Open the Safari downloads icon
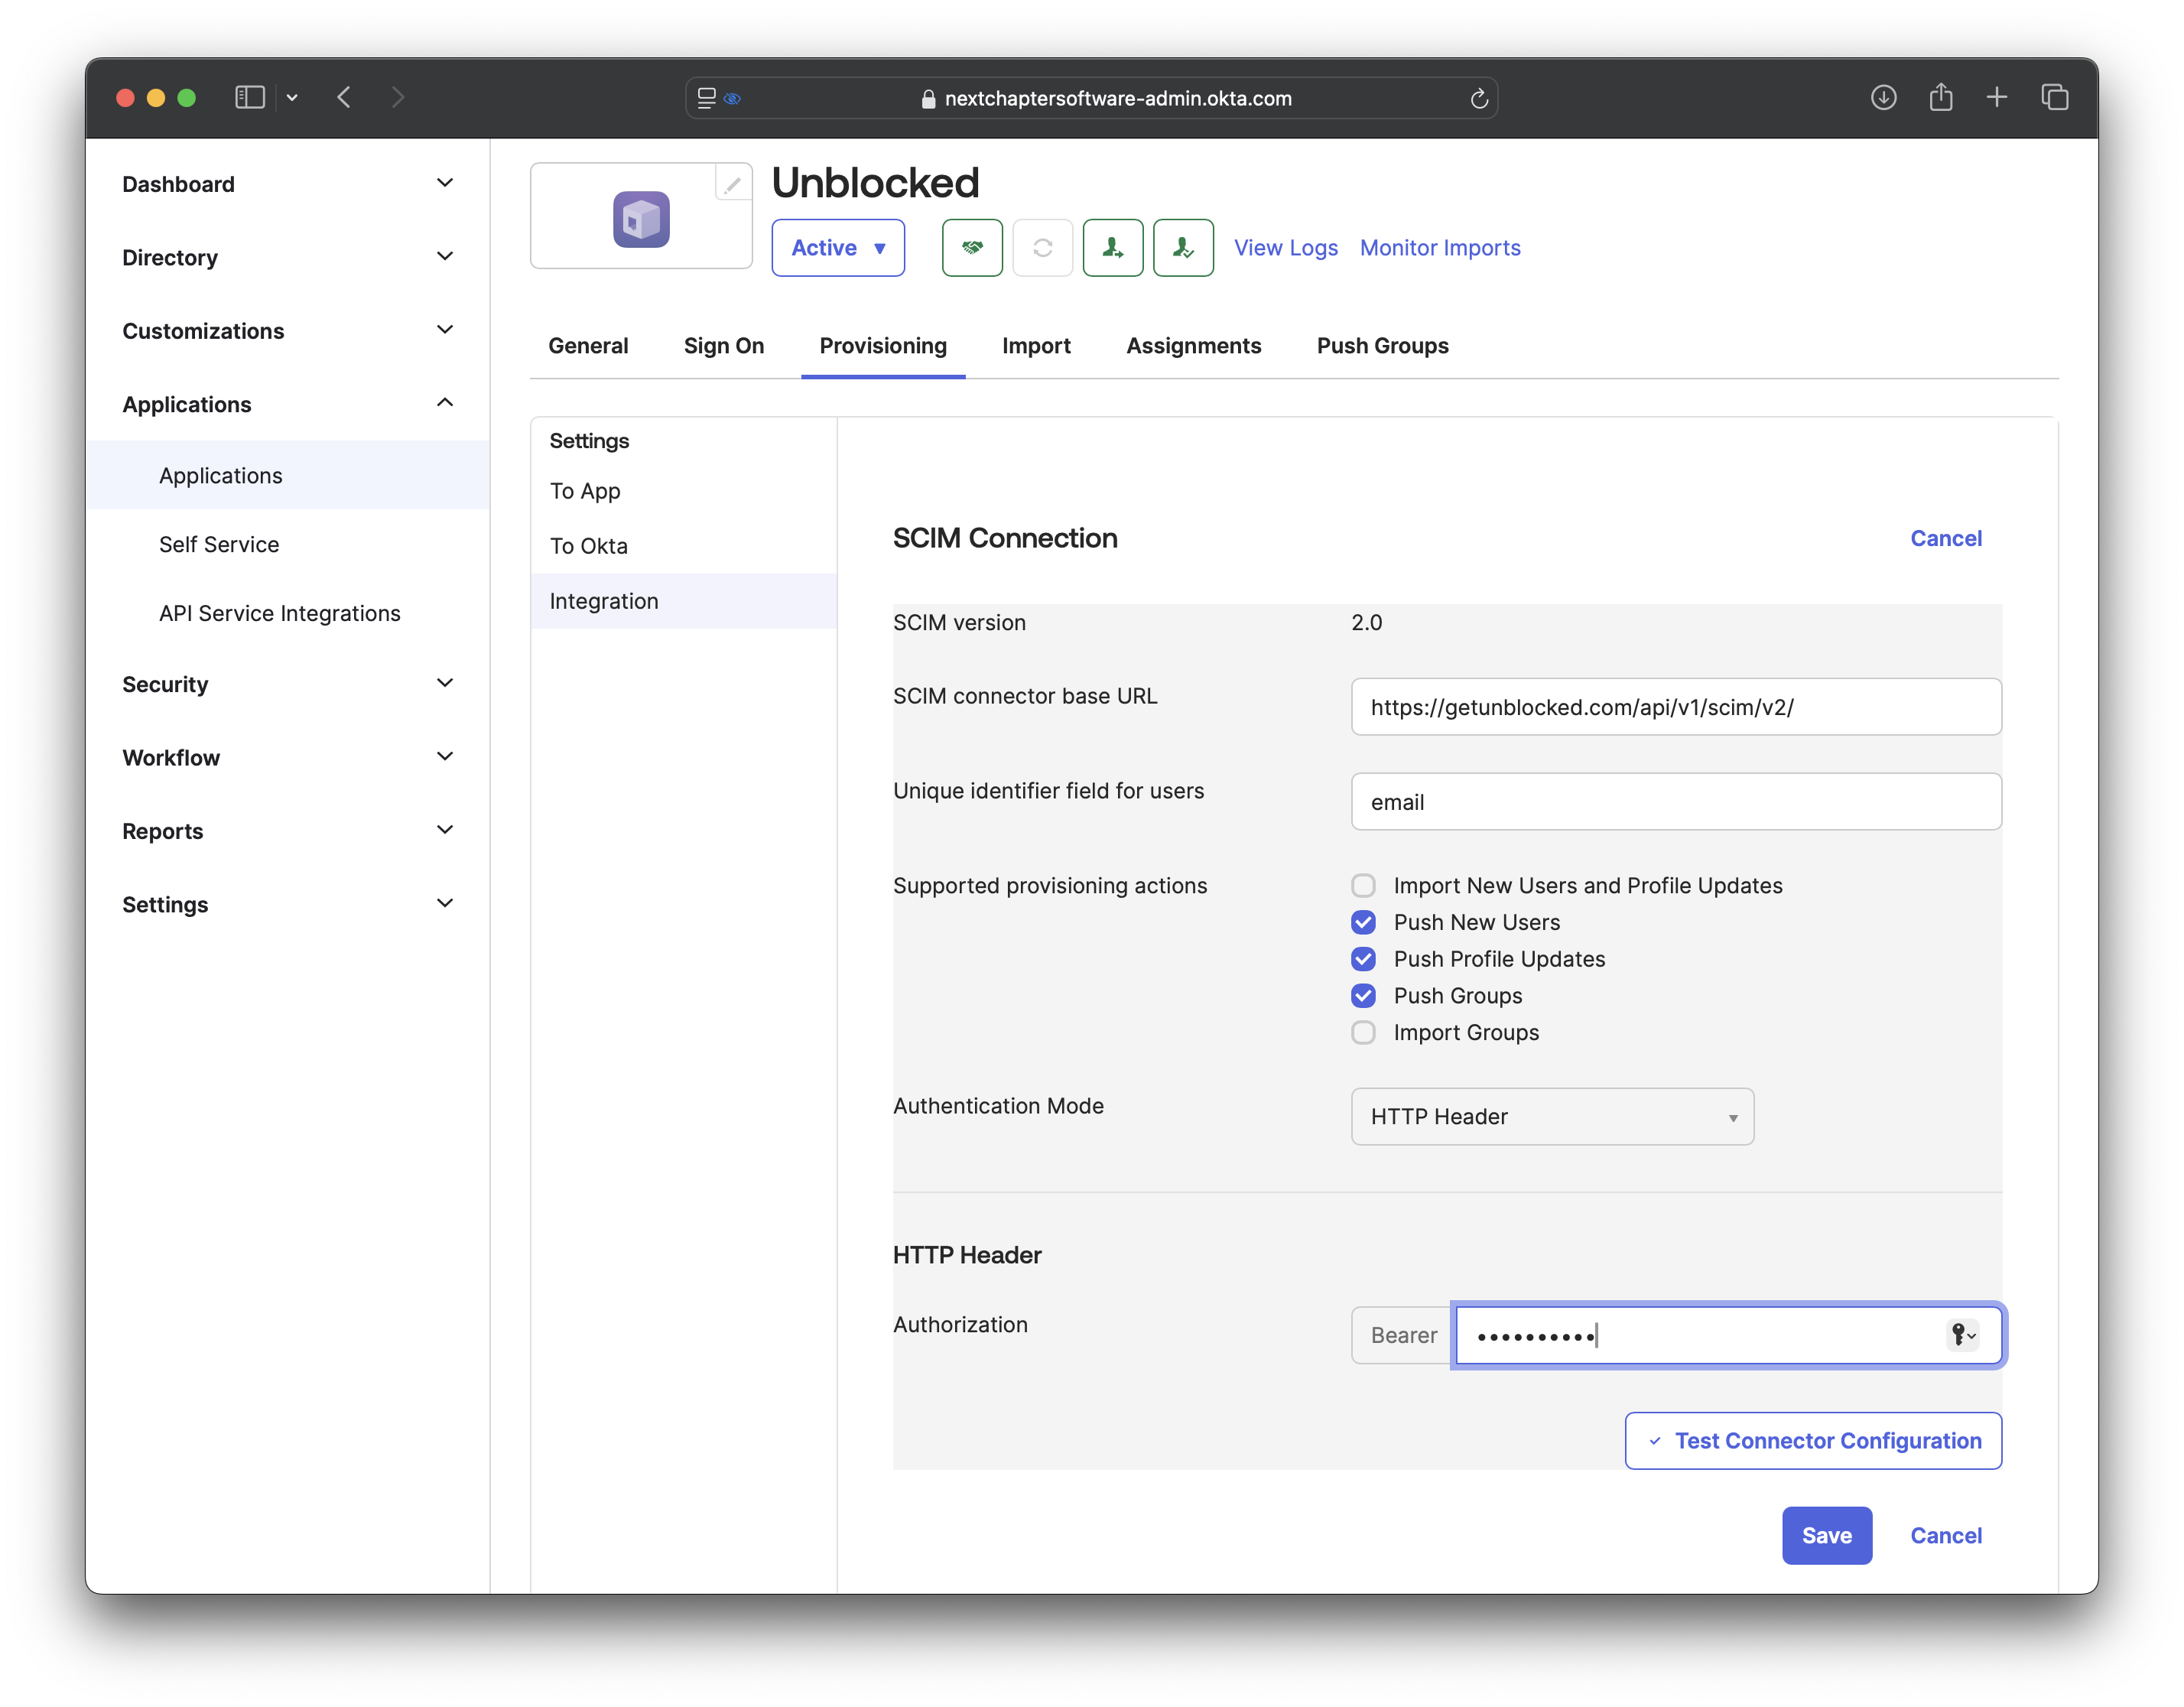Screen dimensions: 2184x1707 1883,97
